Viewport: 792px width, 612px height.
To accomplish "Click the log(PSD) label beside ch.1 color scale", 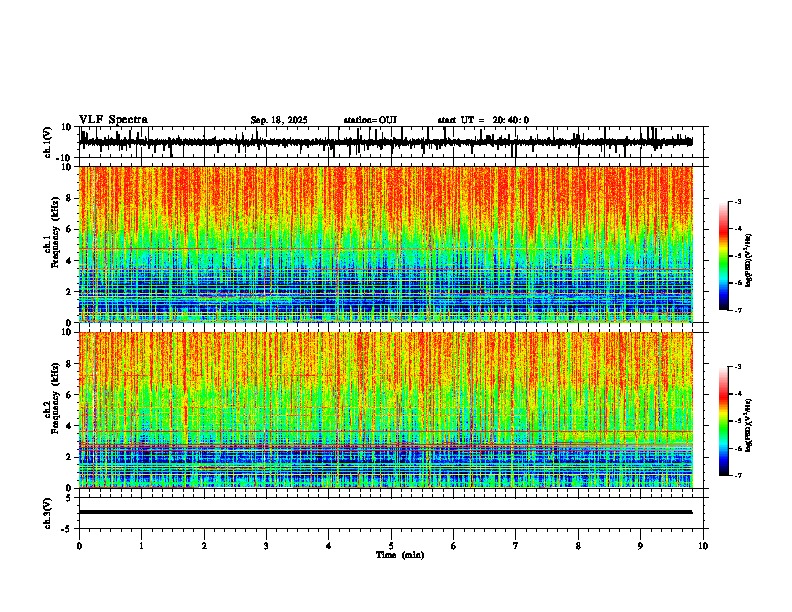I will 749,260.
